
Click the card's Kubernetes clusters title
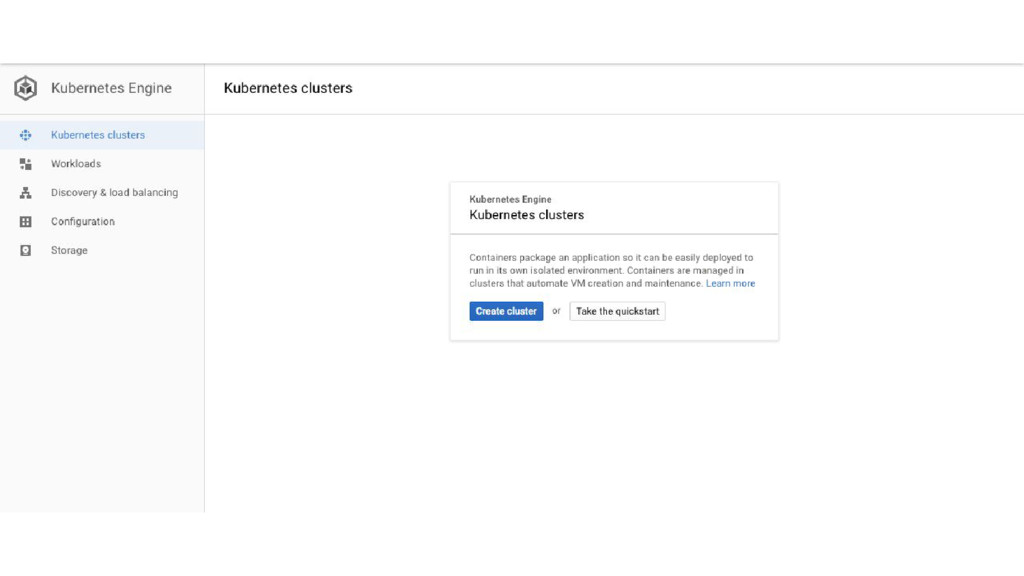click(526, 215)
